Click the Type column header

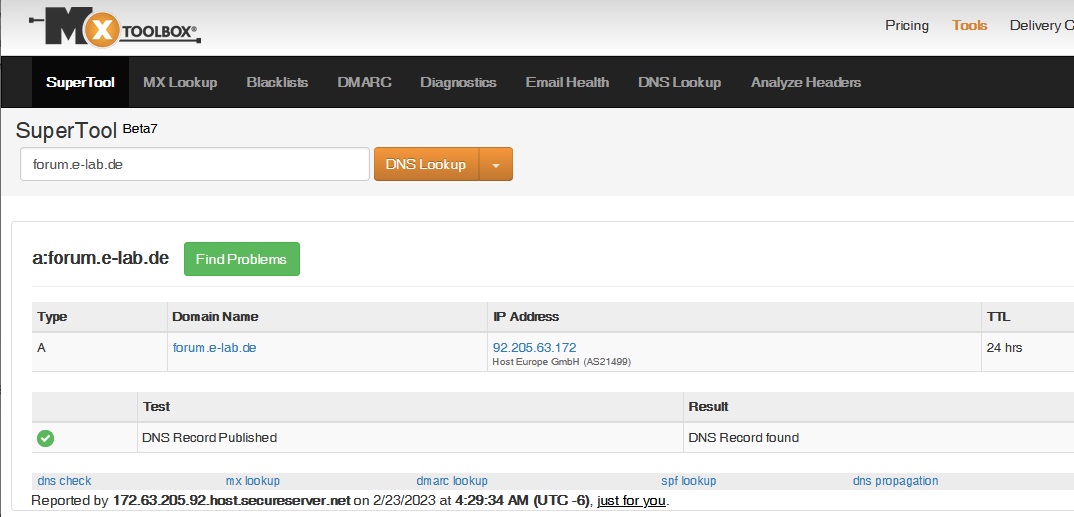click(52, 317)
